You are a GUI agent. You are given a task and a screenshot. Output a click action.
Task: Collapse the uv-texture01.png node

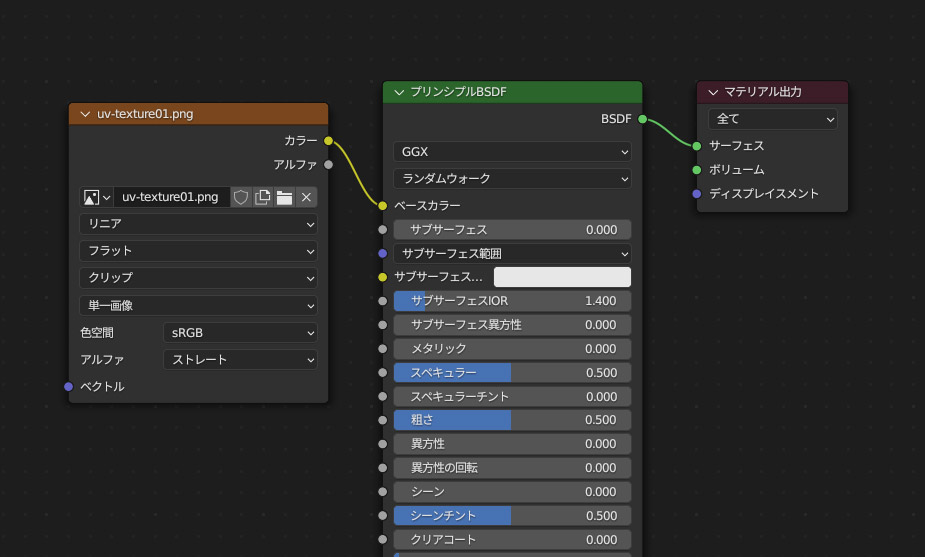[x=84, y=114]
